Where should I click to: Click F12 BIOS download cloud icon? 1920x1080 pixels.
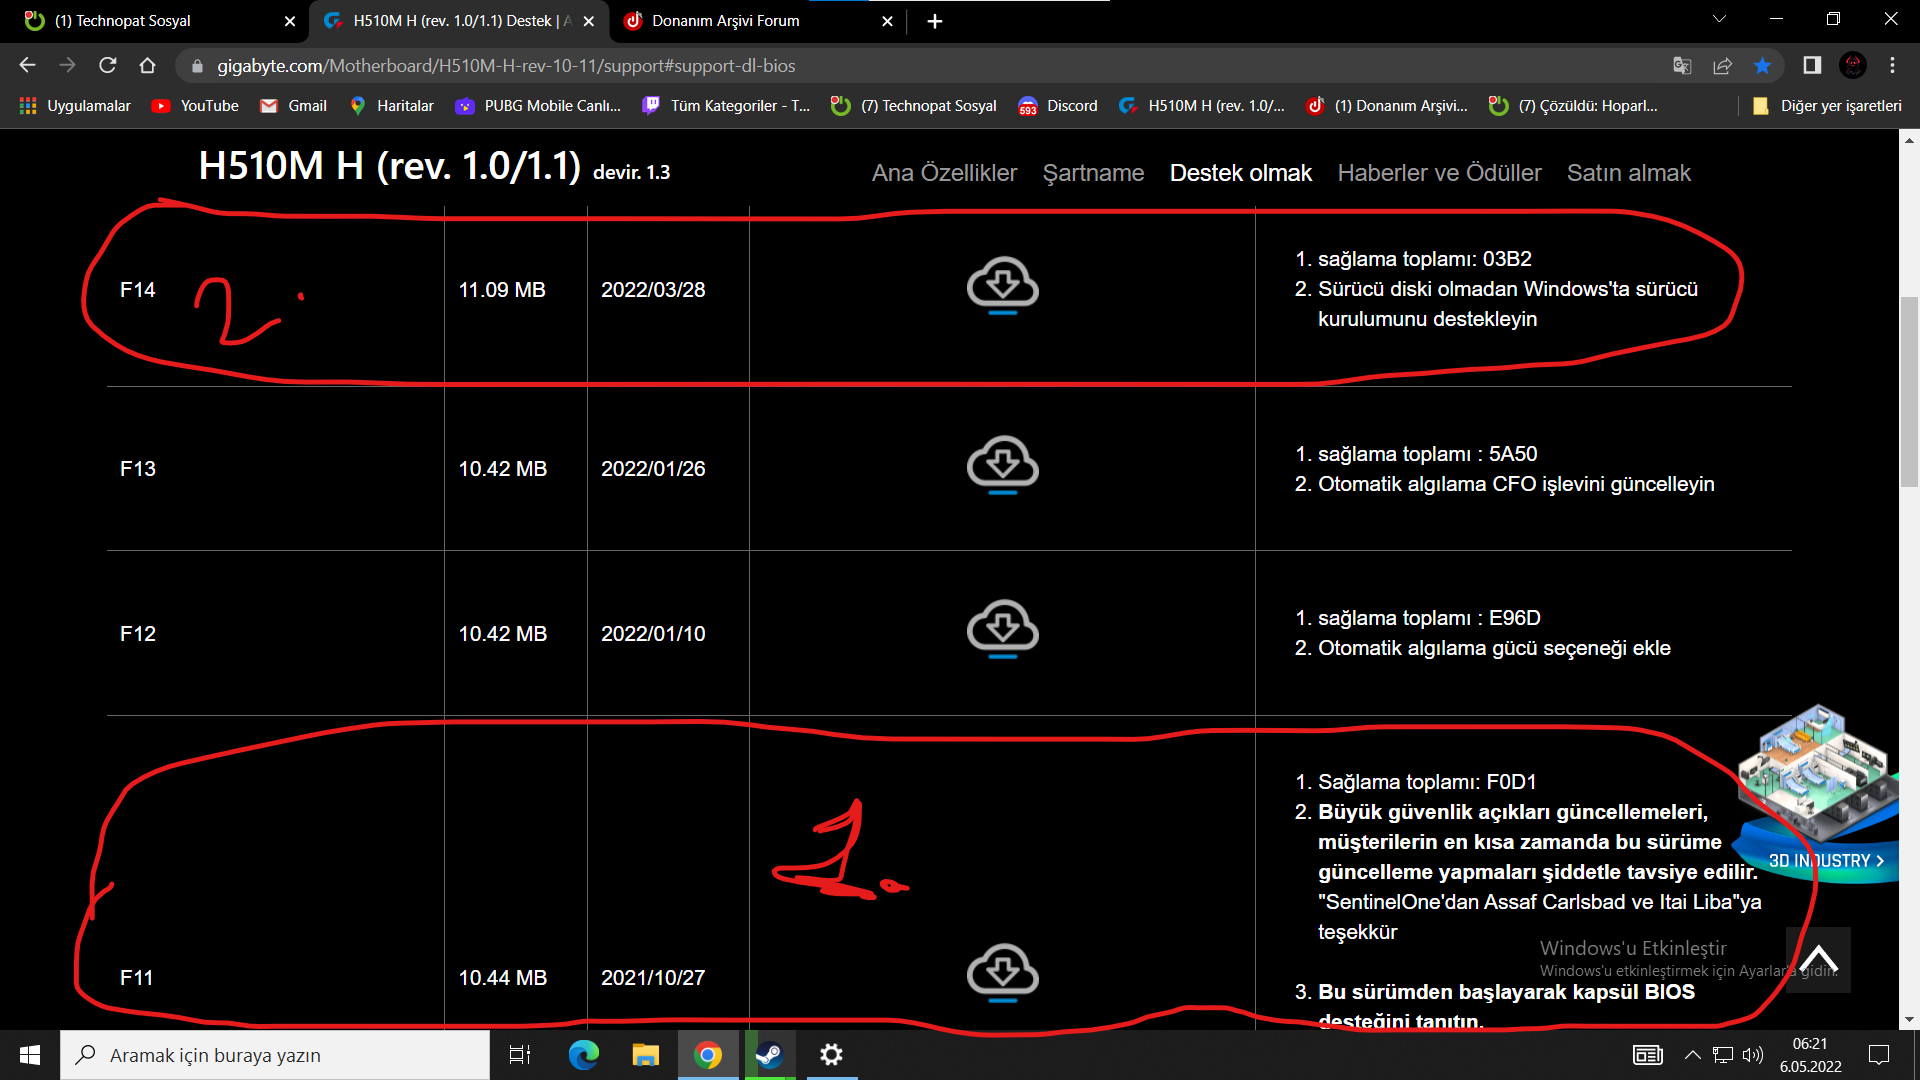(1002, 629)
